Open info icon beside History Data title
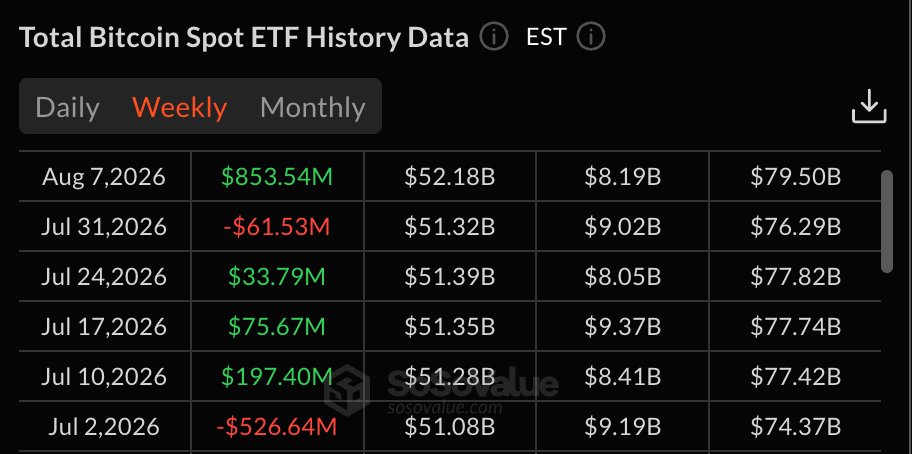The image size is (912, 454). 494,38
